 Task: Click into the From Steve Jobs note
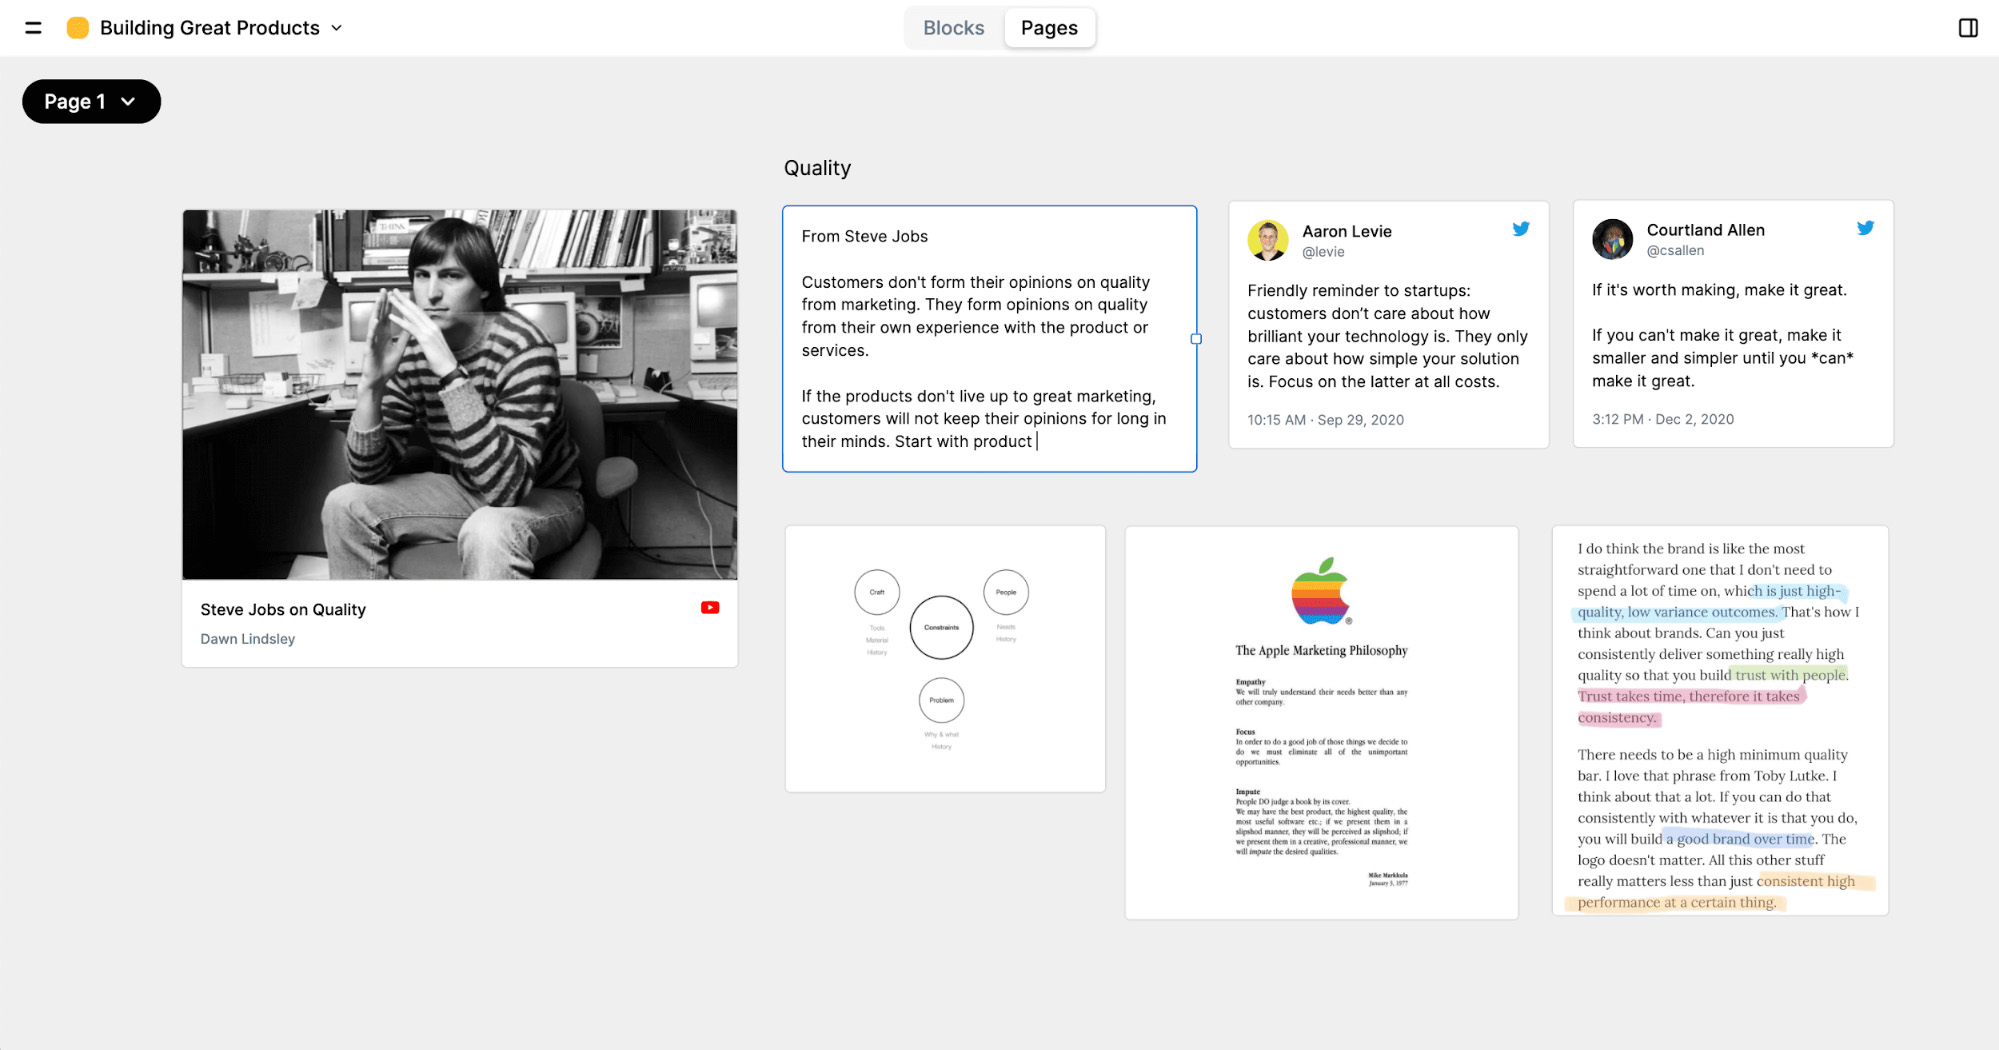click(989, 339)
